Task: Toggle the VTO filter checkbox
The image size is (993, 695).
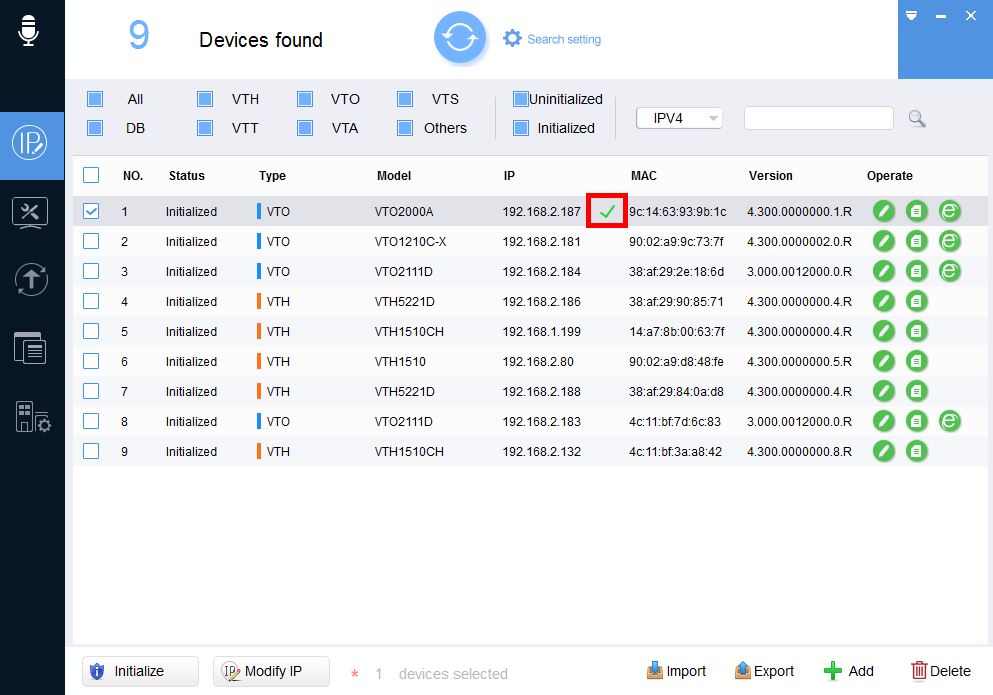Action: click(x=305, y=99)
